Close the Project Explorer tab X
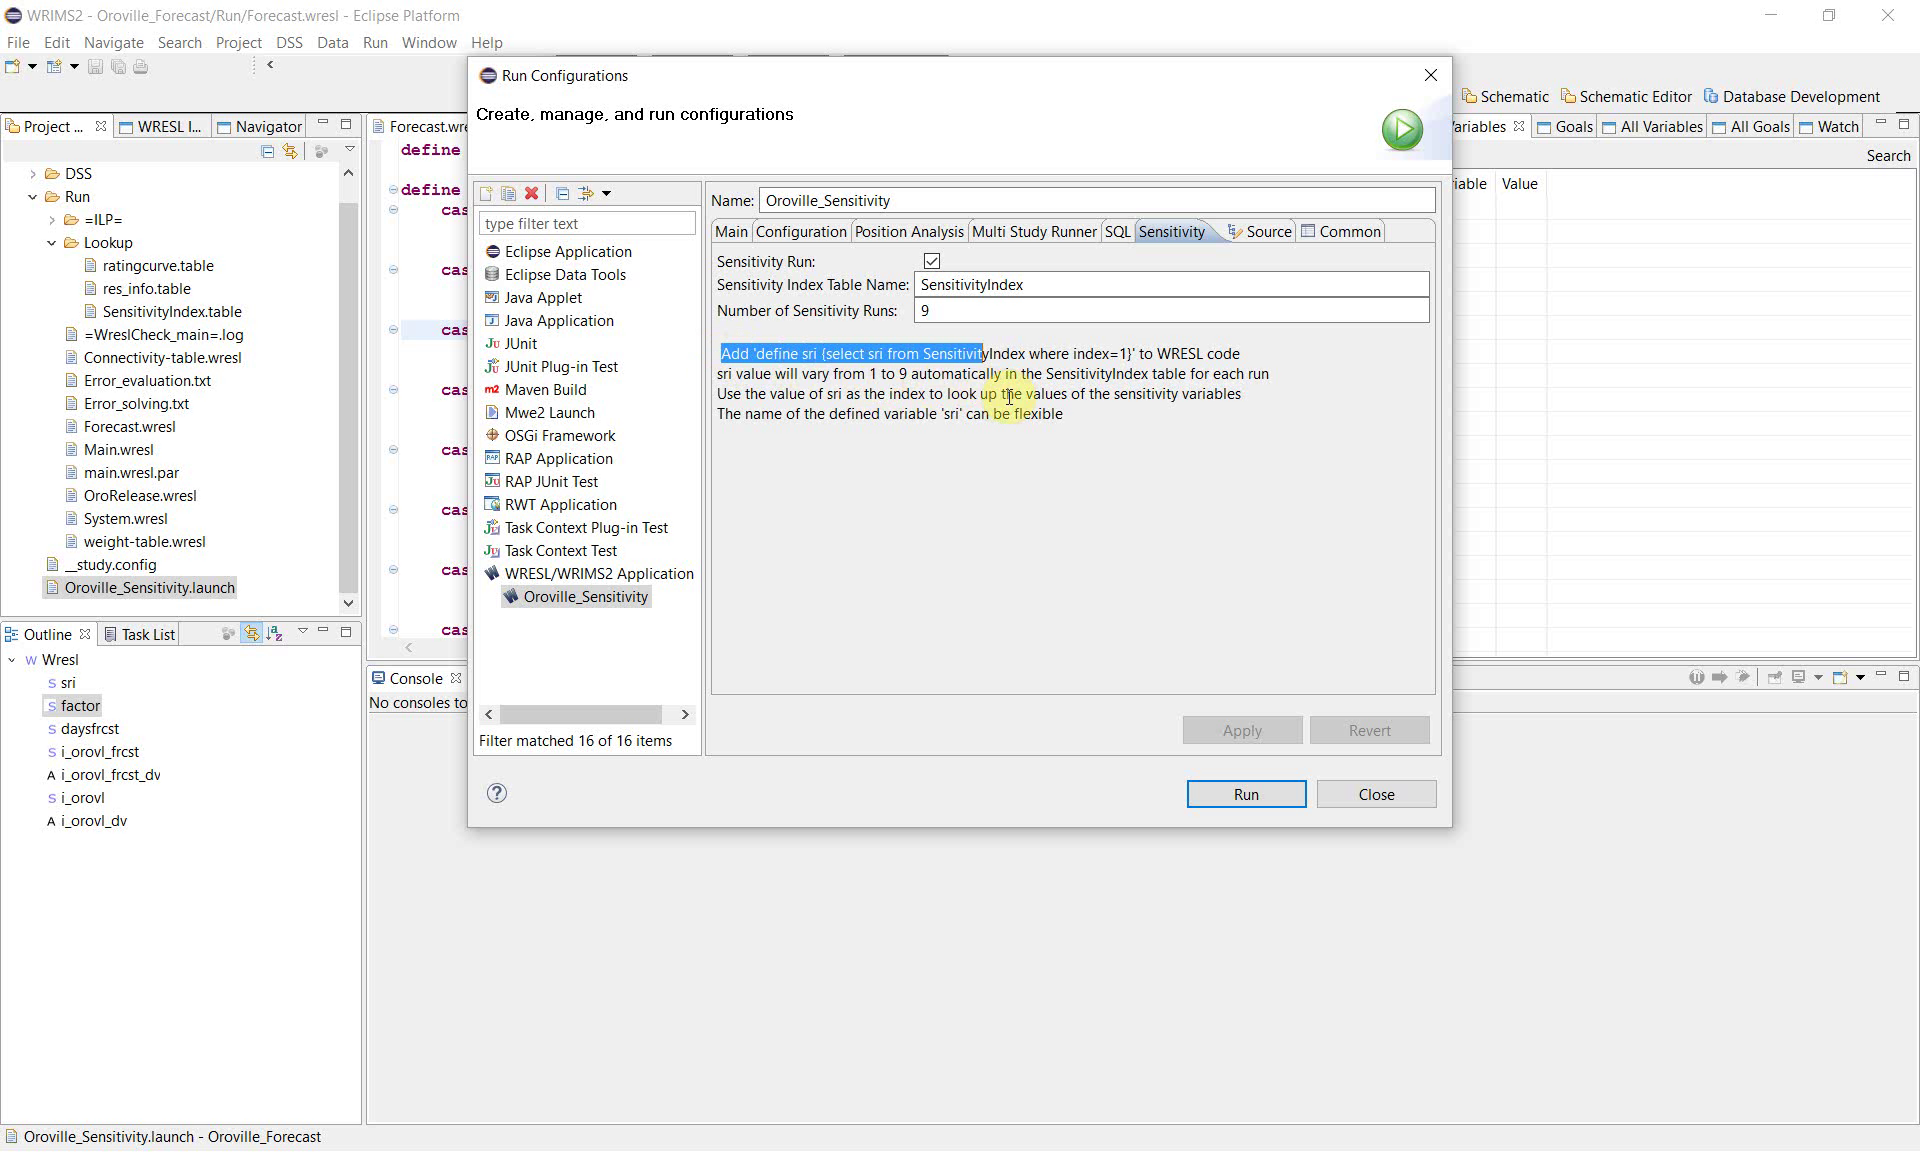The height and width of the screenshot is (1152, 1920). click(101, 126)
